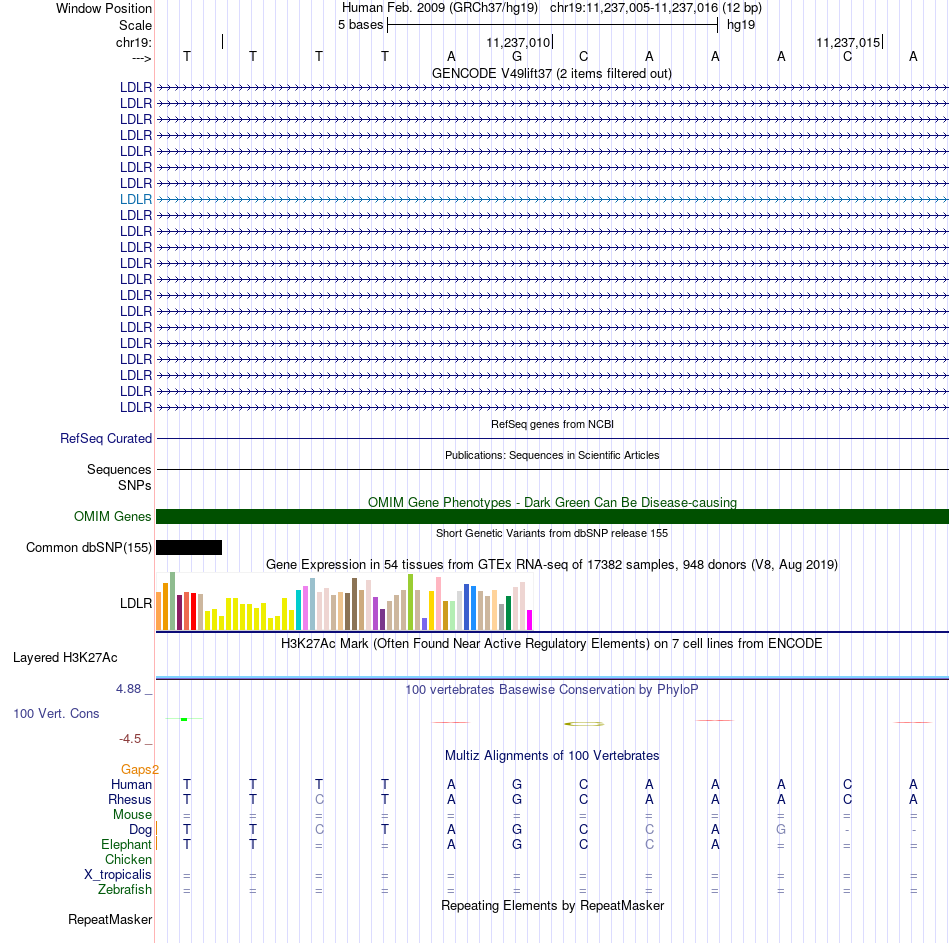Click the light-blue highlighted LDLR intron line

pos(553,199)
